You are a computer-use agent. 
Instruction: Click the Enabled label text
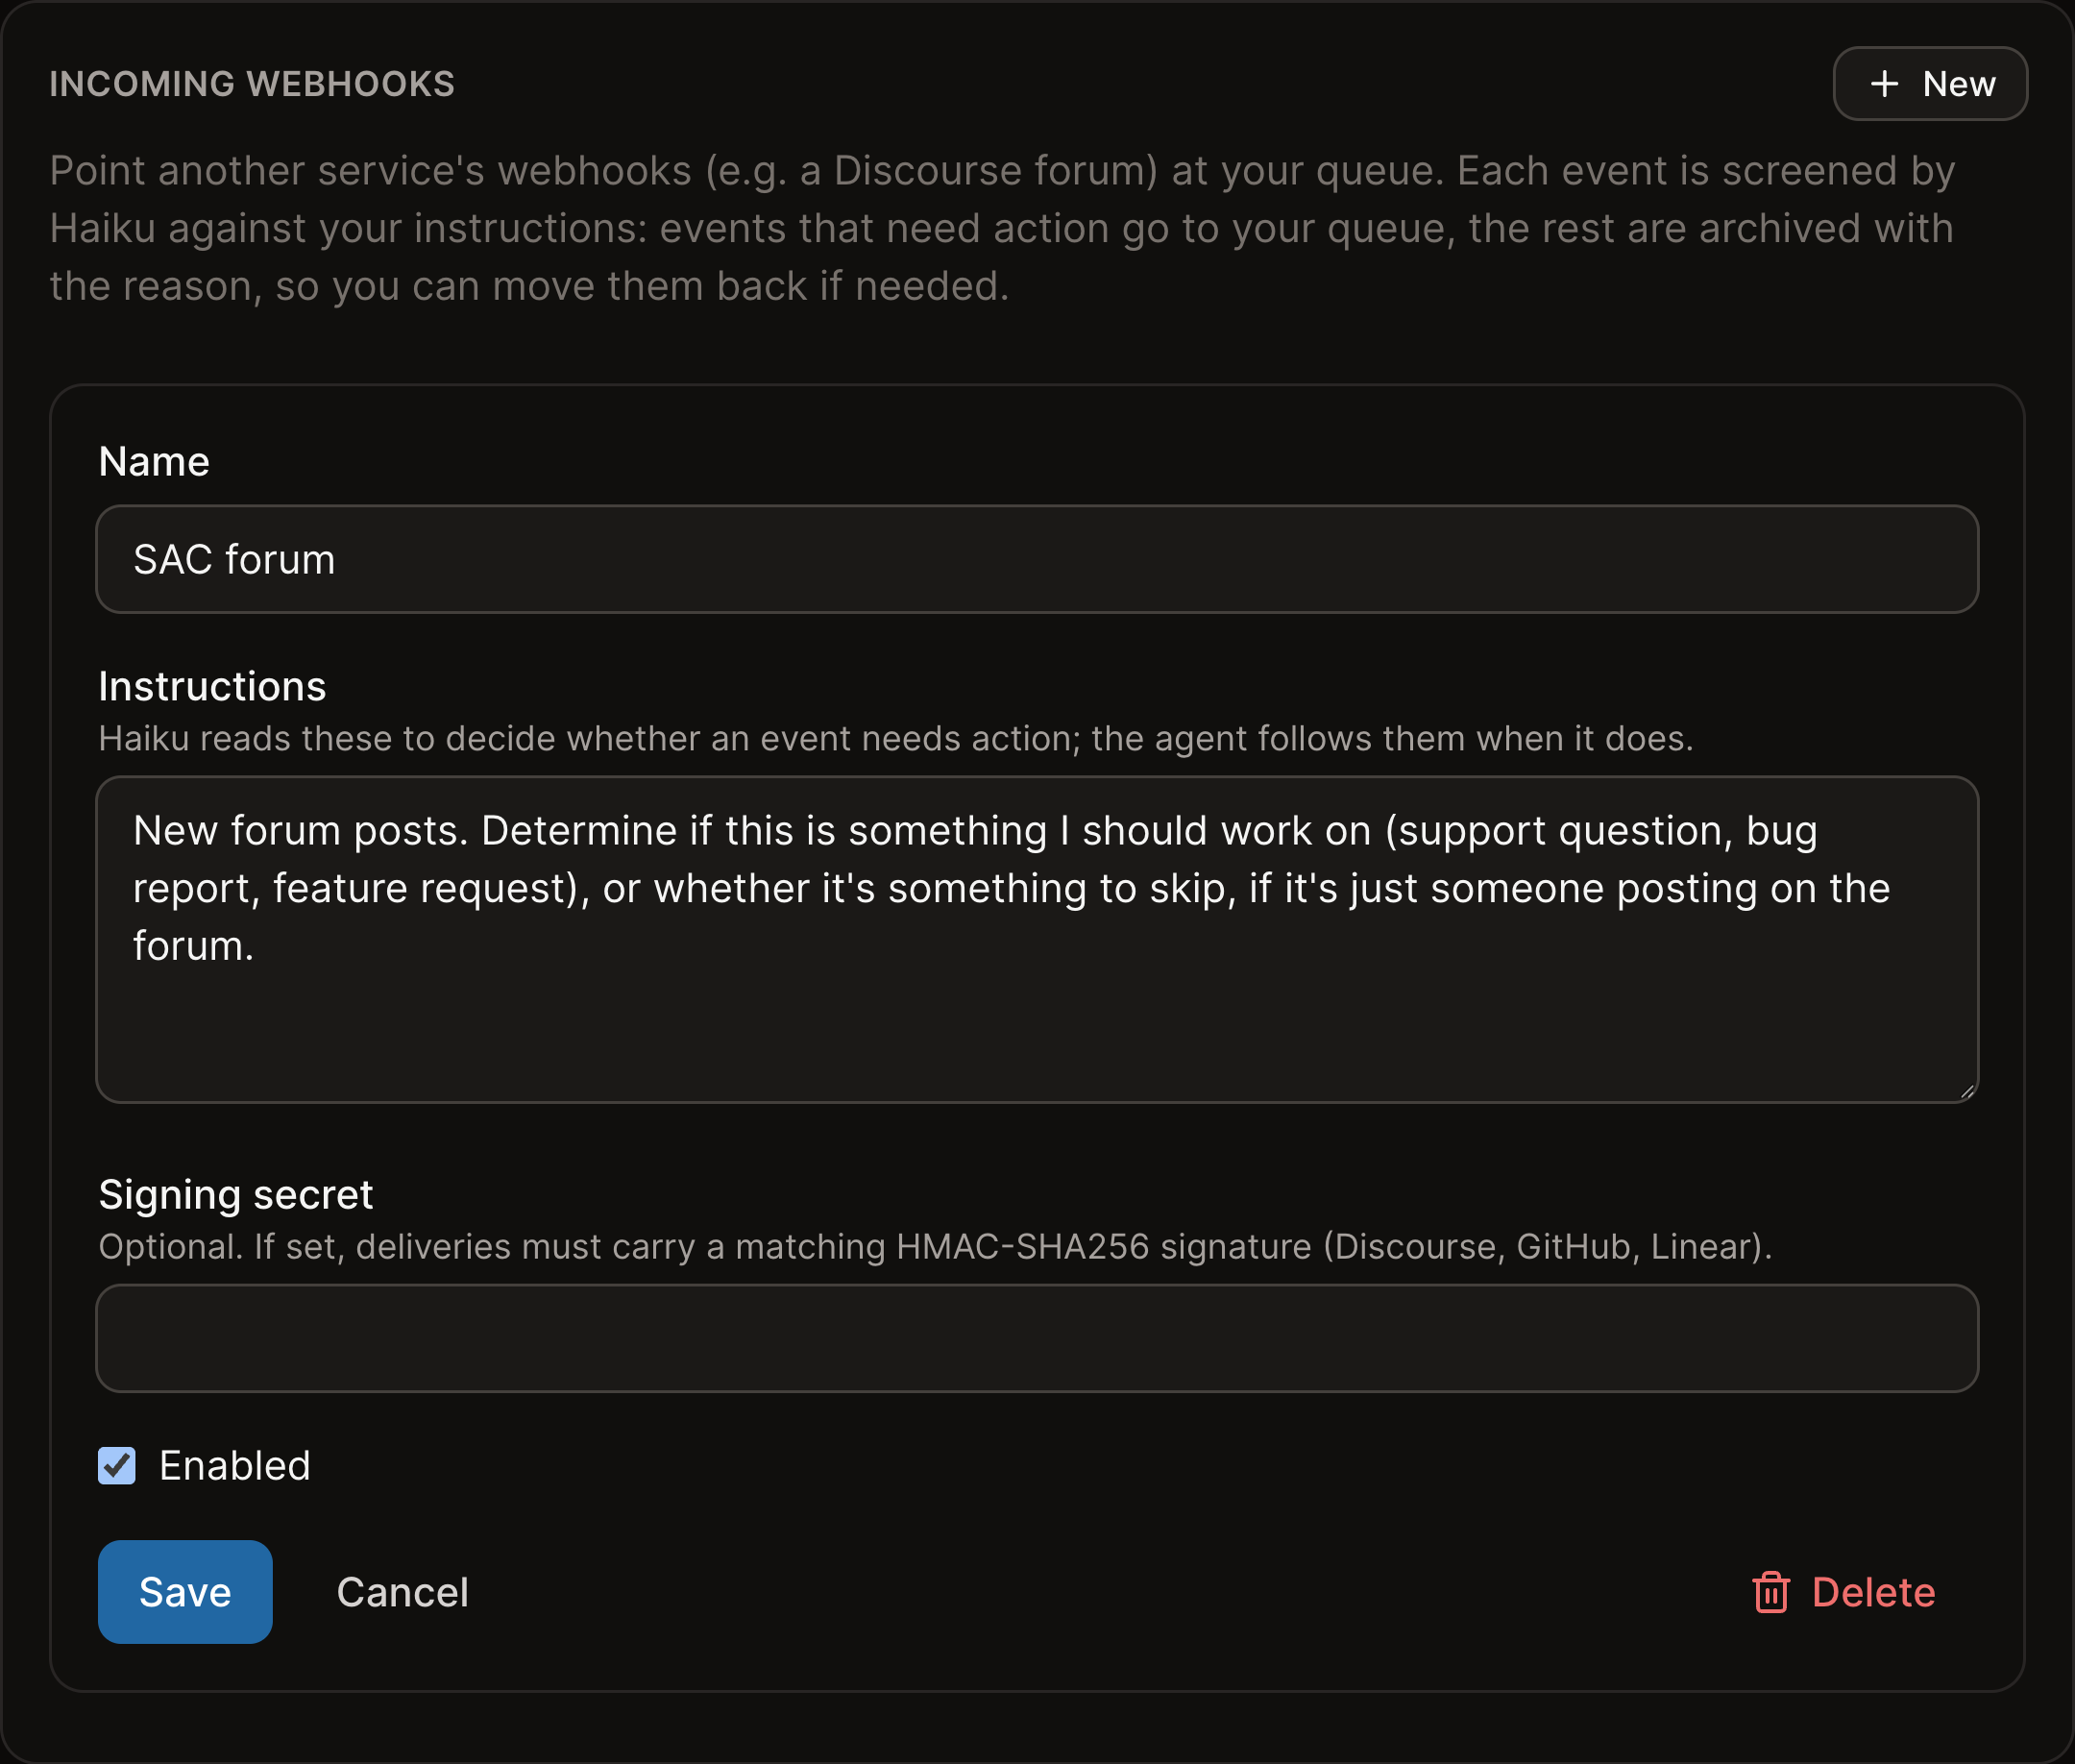click(235, 1465)
